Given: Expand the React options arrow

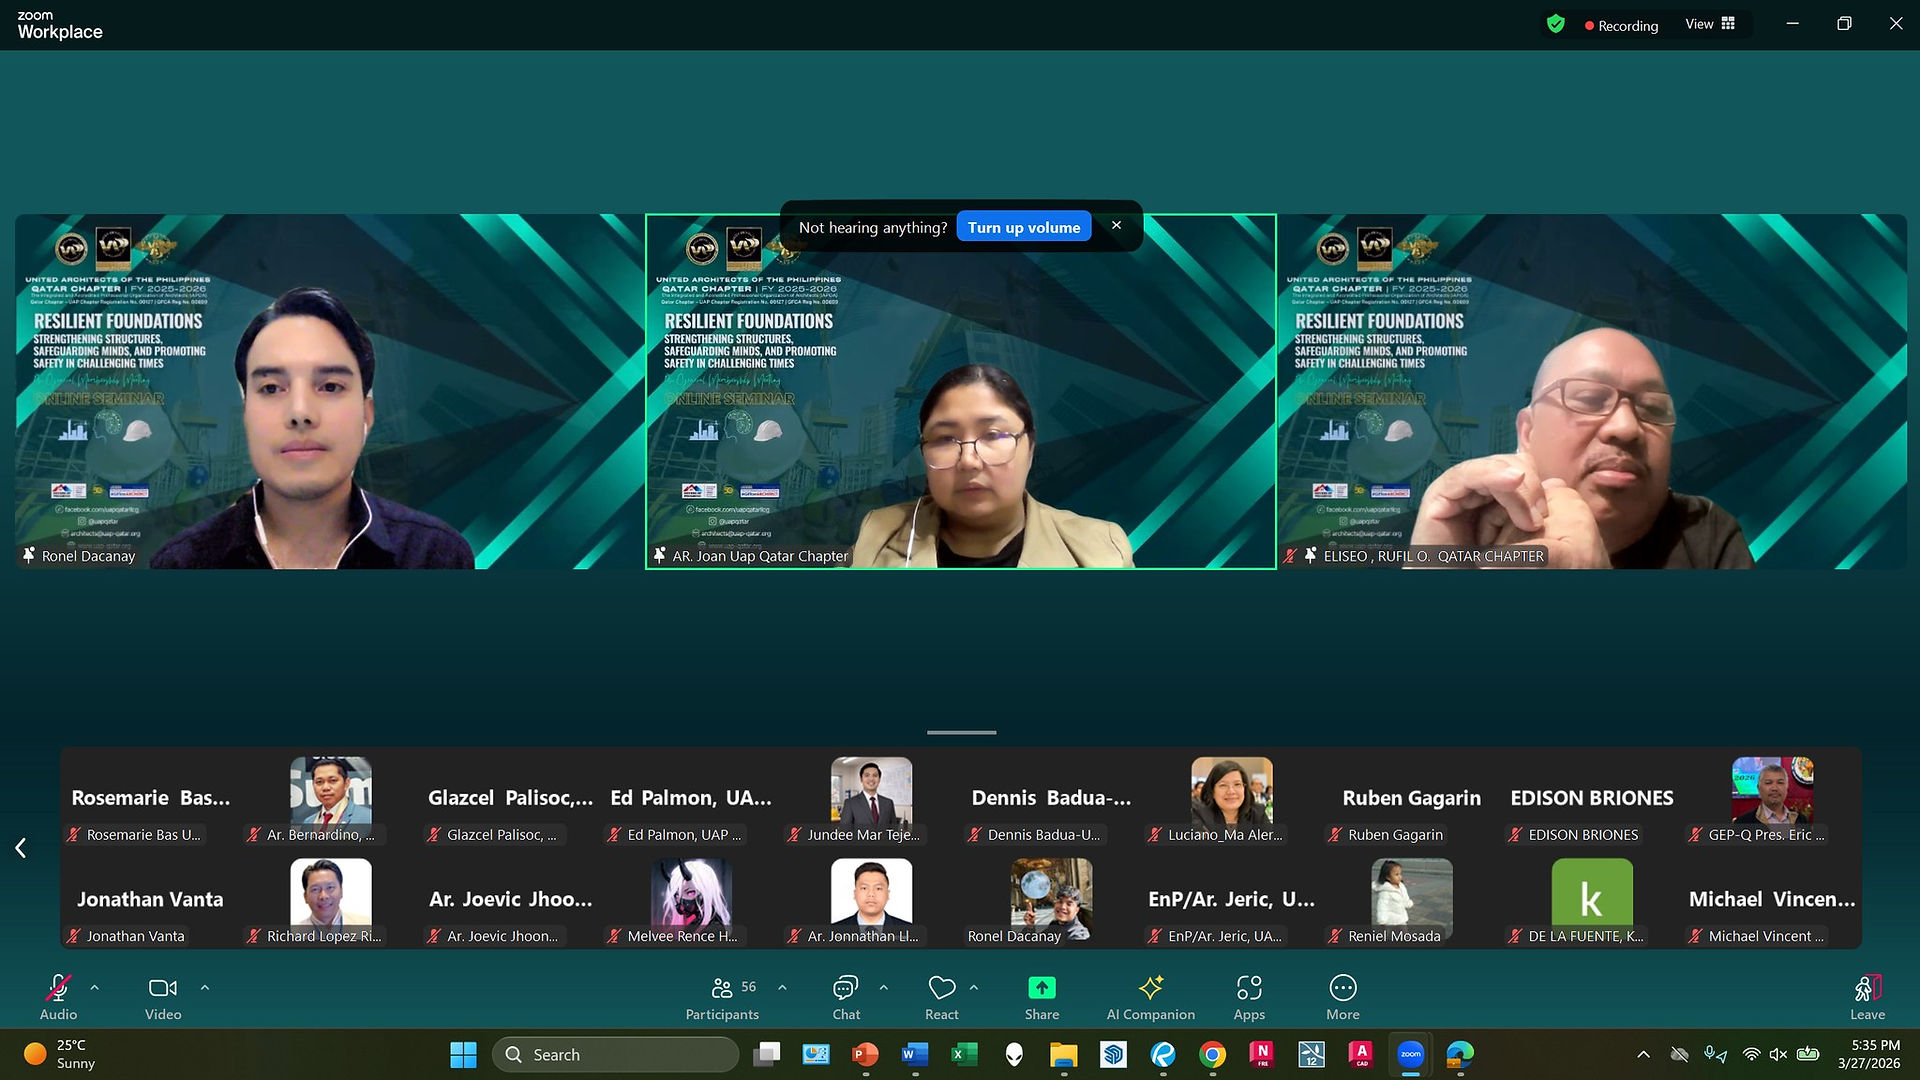Looking at the screenshot, I should (973, 988).
